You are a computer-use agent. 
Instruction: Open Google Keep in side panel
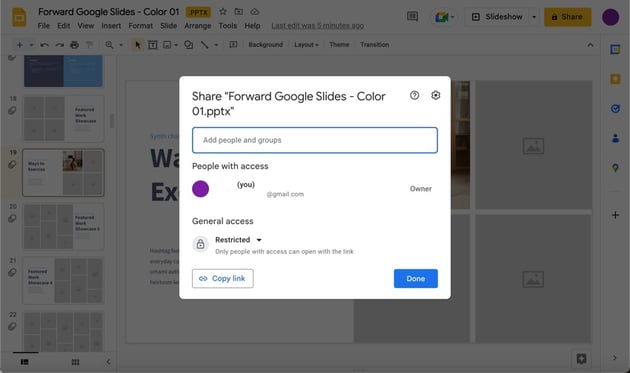coord(615,79)
